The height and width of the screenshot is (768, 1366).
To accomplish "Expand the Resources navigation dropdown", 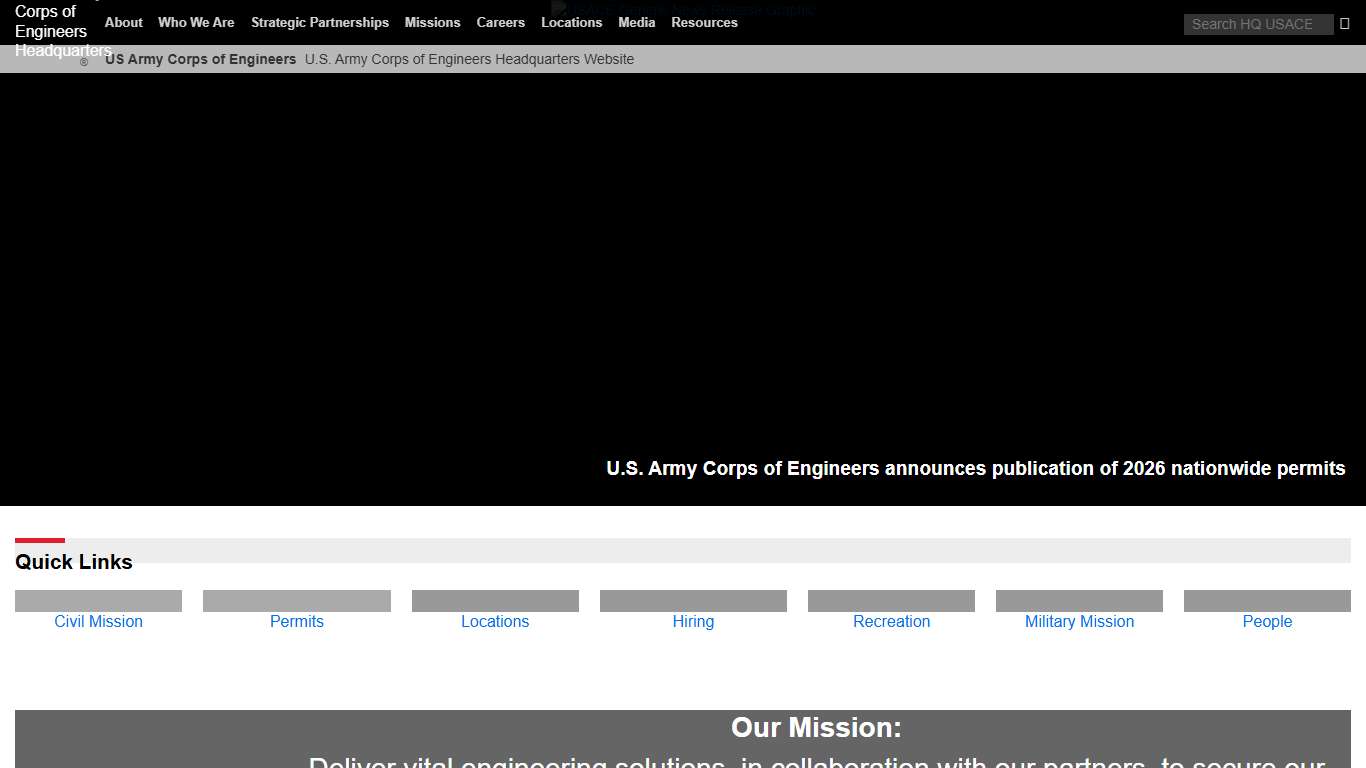I will pos(704,22).
